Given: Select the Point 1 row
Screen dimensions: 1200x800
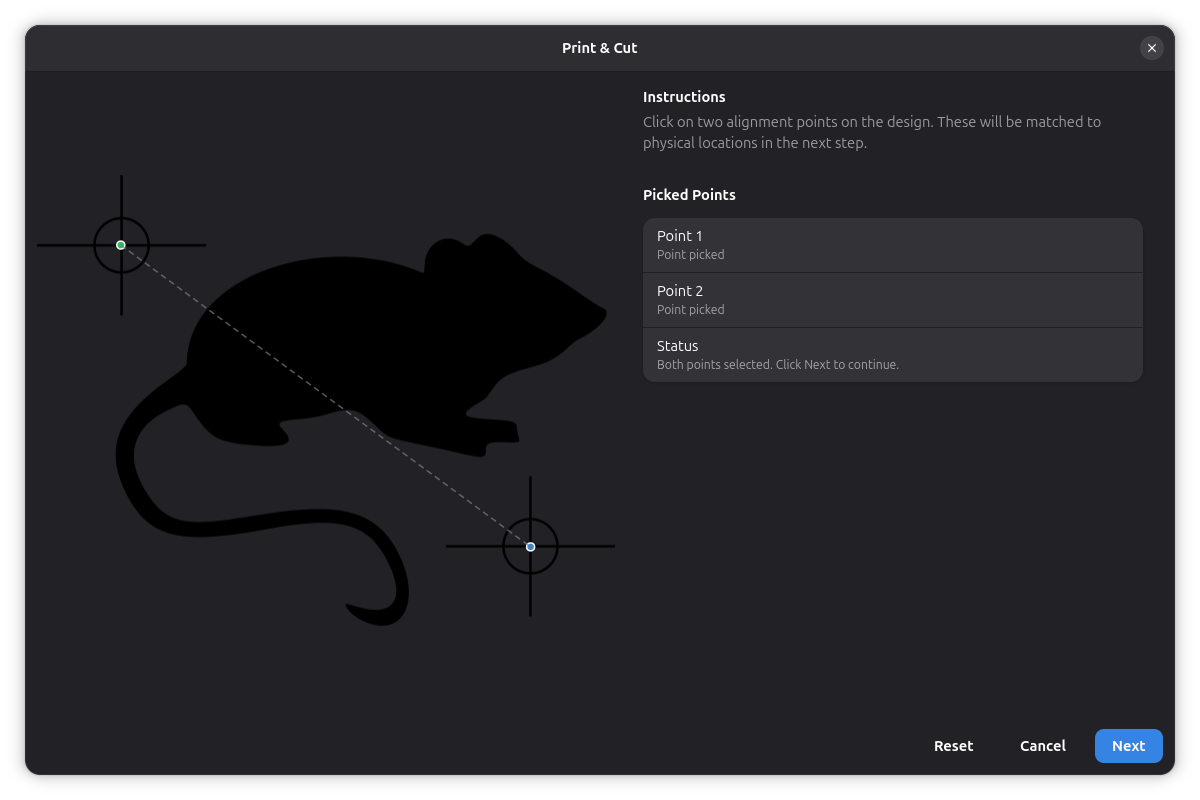Looking at the screenshot, I should tap(892, 245).
